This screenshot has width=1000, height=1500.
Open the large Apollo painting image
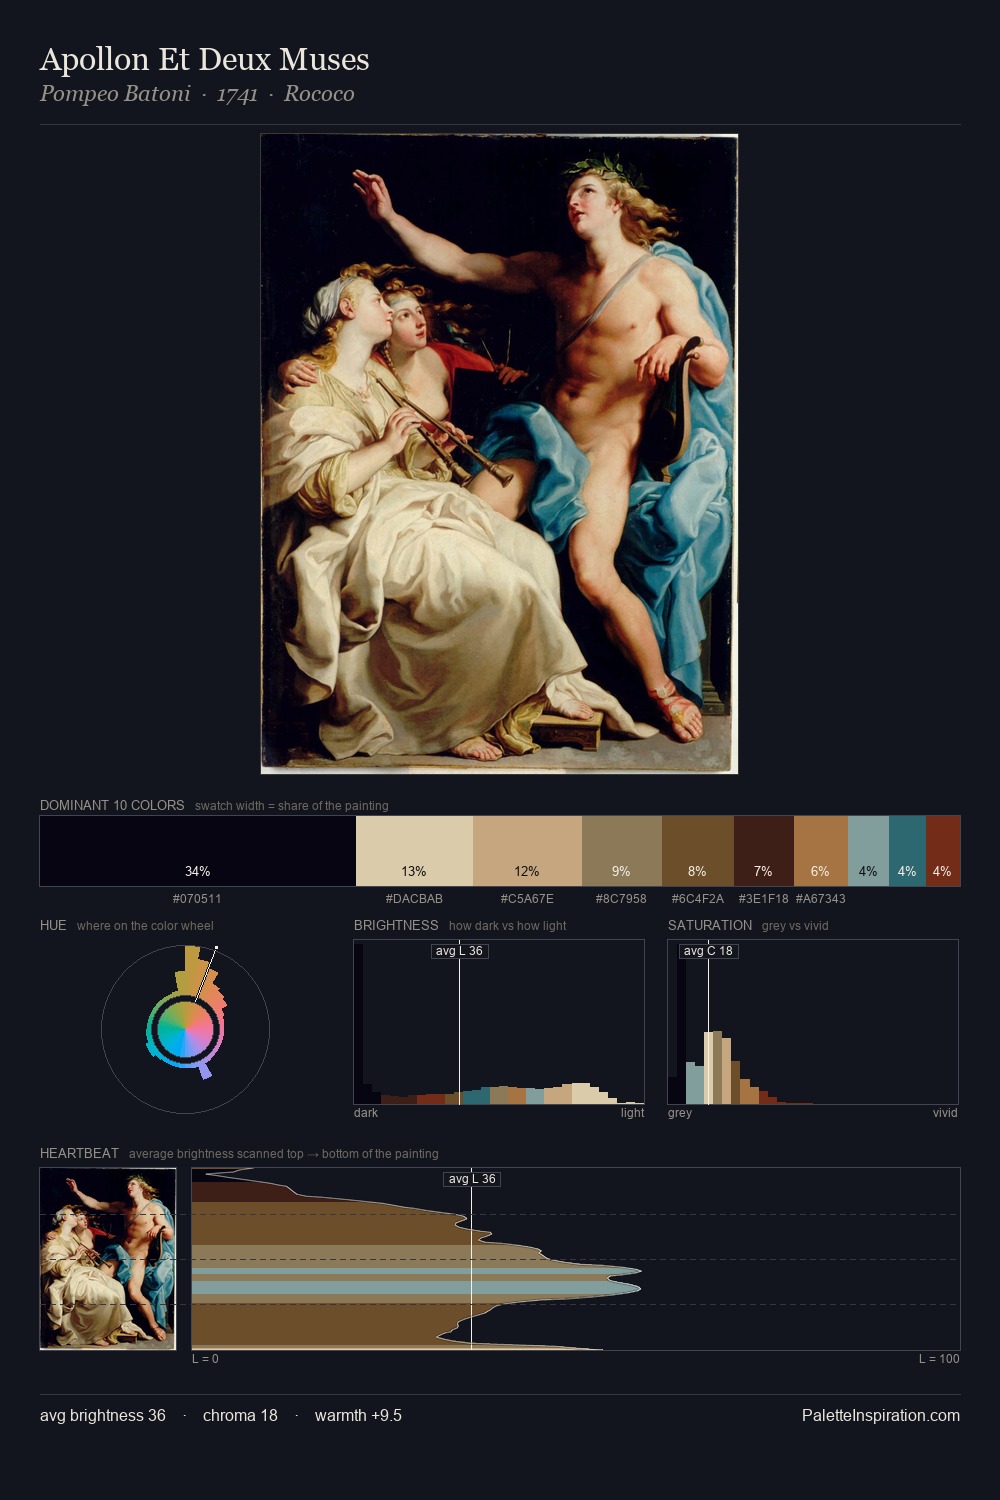(x=499, y=454)
